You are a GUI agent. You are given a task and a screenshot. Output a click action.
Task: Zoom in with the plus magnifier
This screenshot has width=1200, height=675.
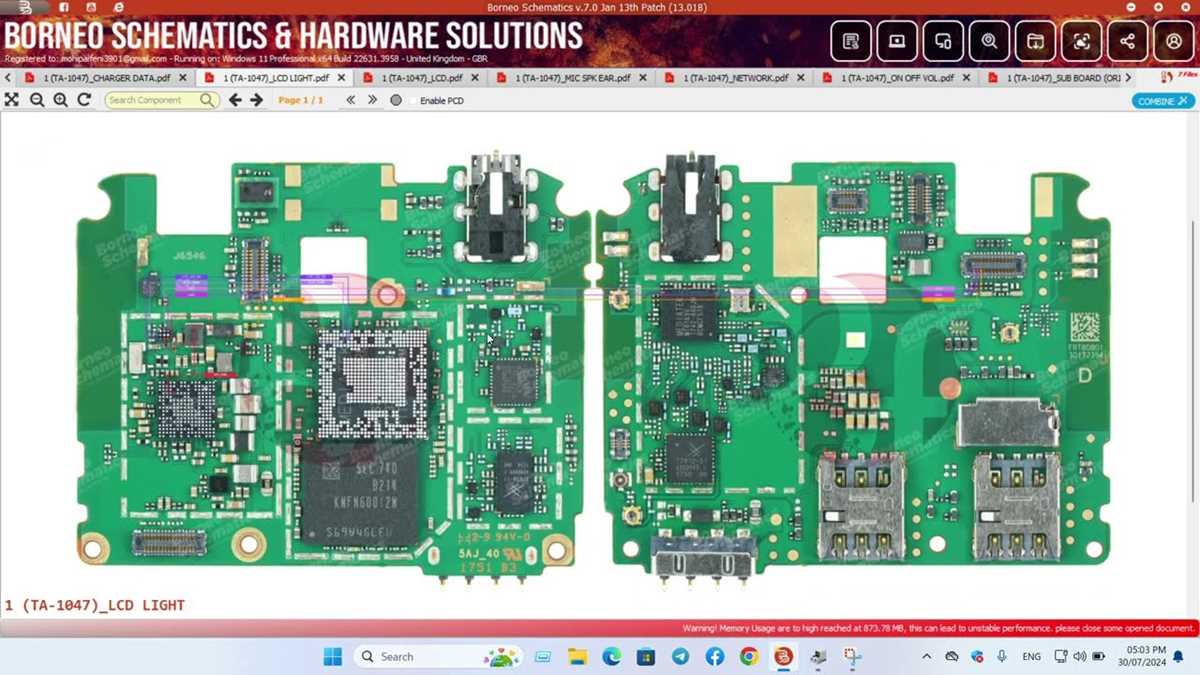coord(61,100)
